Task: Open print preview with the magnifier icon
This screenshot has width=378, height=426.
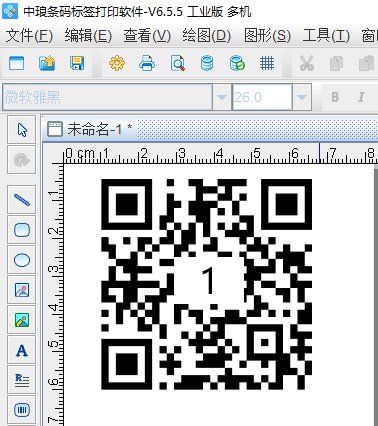Action: pos(178,63)
